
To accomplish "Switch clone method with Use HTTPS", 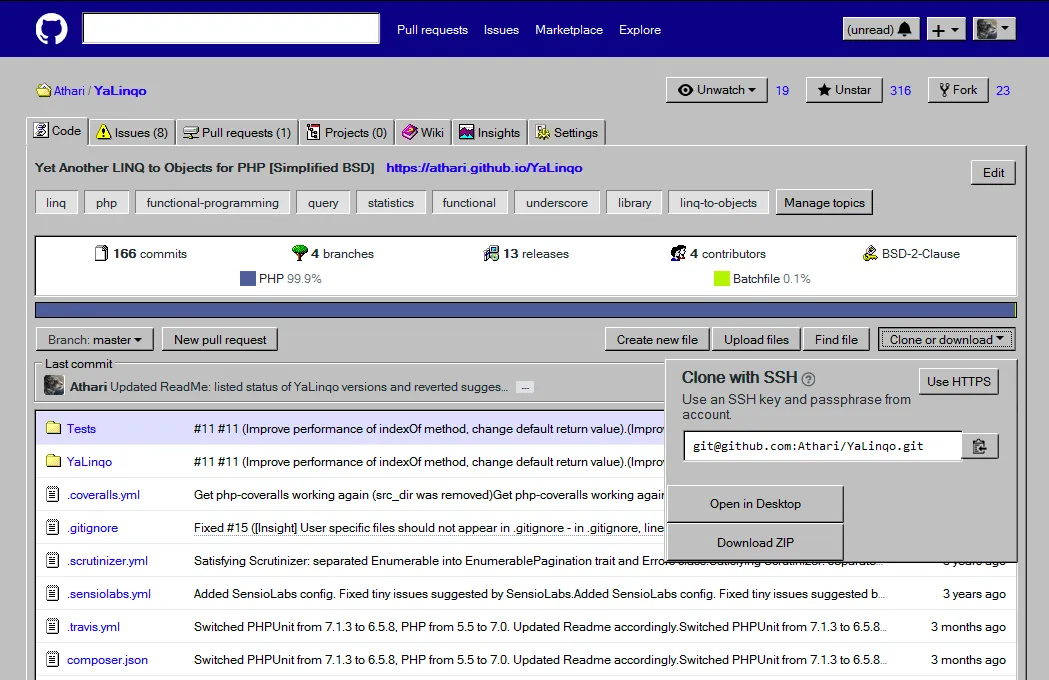I will point(959,381).
